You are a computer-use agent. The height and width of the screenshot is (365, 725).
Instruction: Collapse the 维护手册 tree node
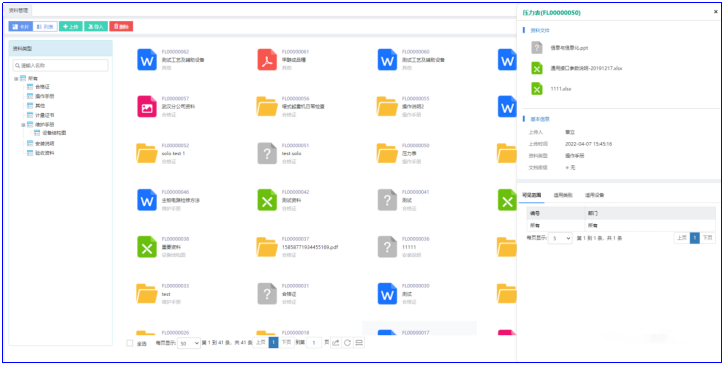pyautogui.click(x=23, y=125)
